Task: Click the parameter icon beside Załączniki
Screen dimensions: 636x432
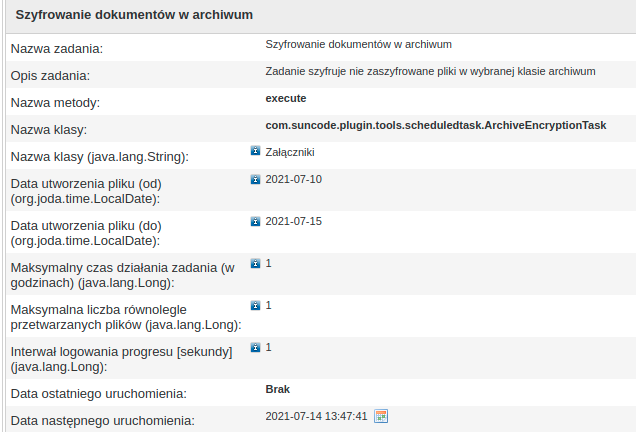Action: (255, 152)
